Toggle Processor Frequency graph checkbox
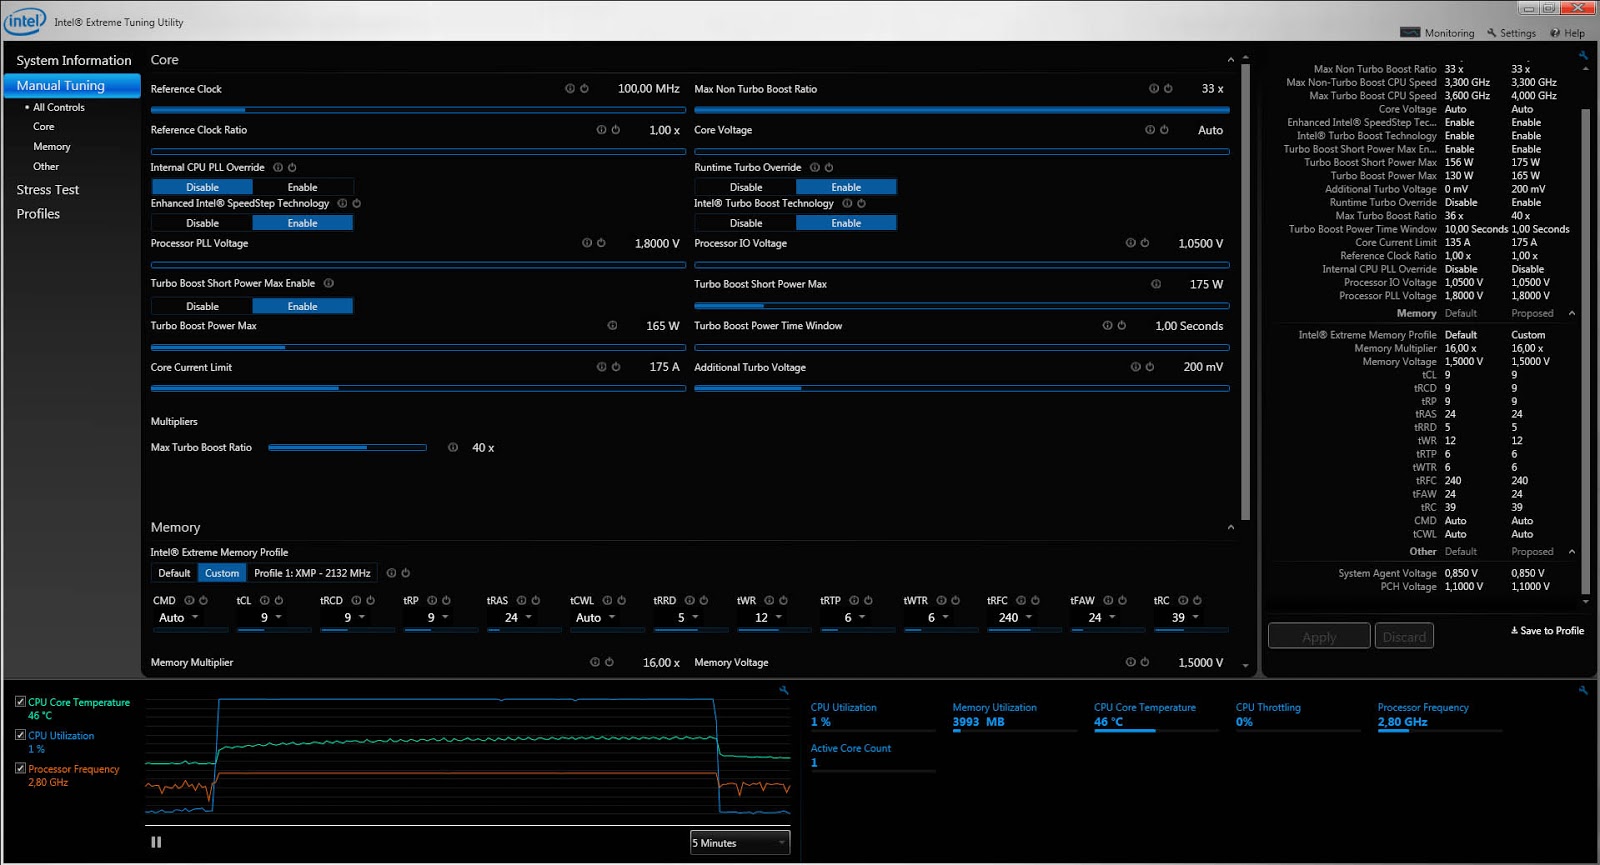The image size is (1600, 865). [x=20, y=769]
